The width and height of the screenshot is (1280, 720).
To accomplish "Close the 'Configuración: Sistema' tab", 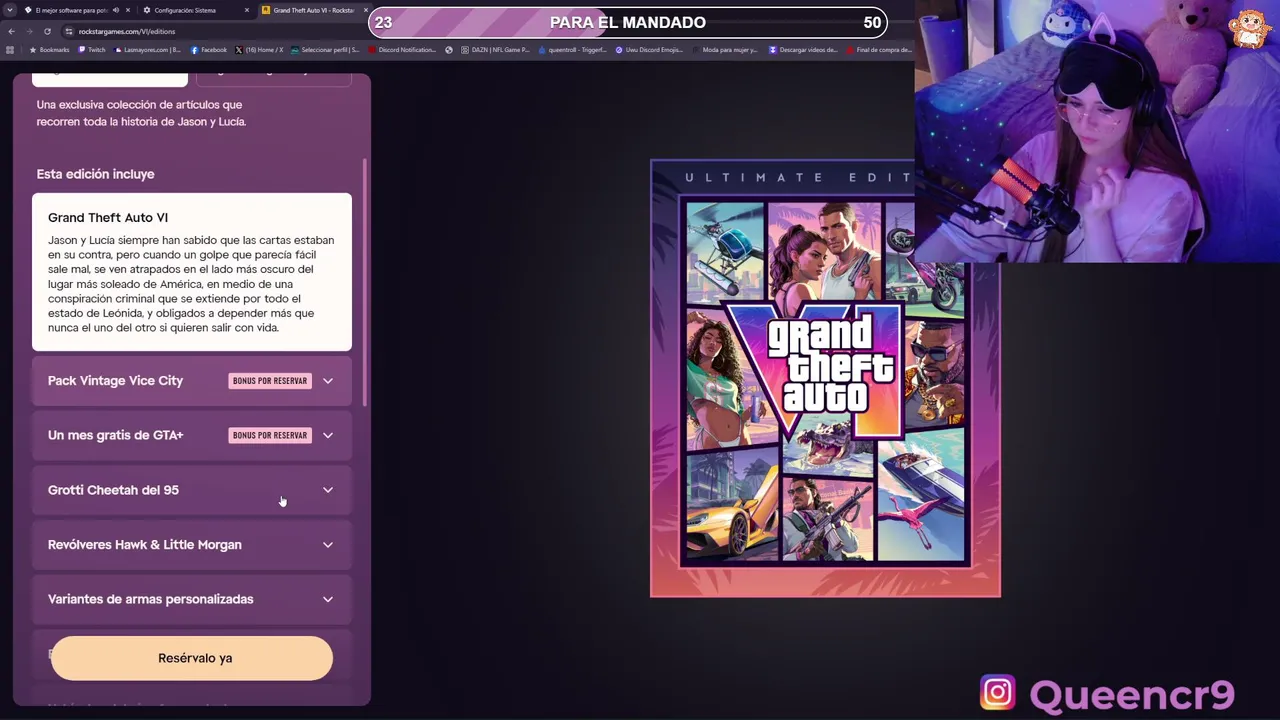I will [245, 10].
